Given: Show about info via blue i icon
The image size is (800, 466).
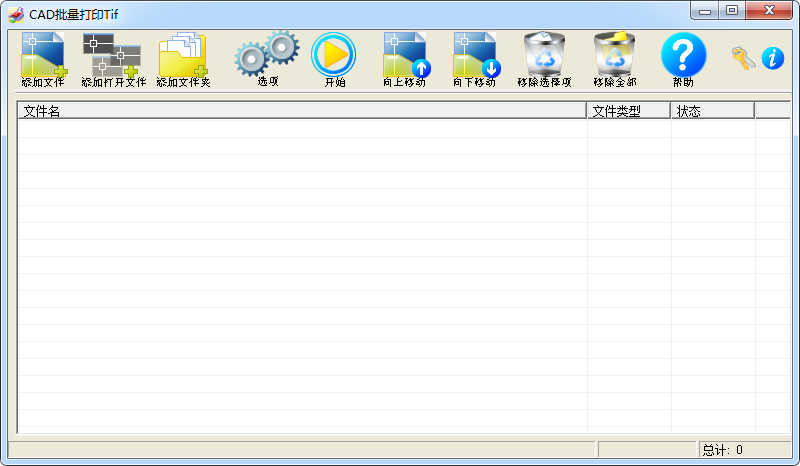Looking at the screenshot, I should pyautogui.click(x=773, y=58).
